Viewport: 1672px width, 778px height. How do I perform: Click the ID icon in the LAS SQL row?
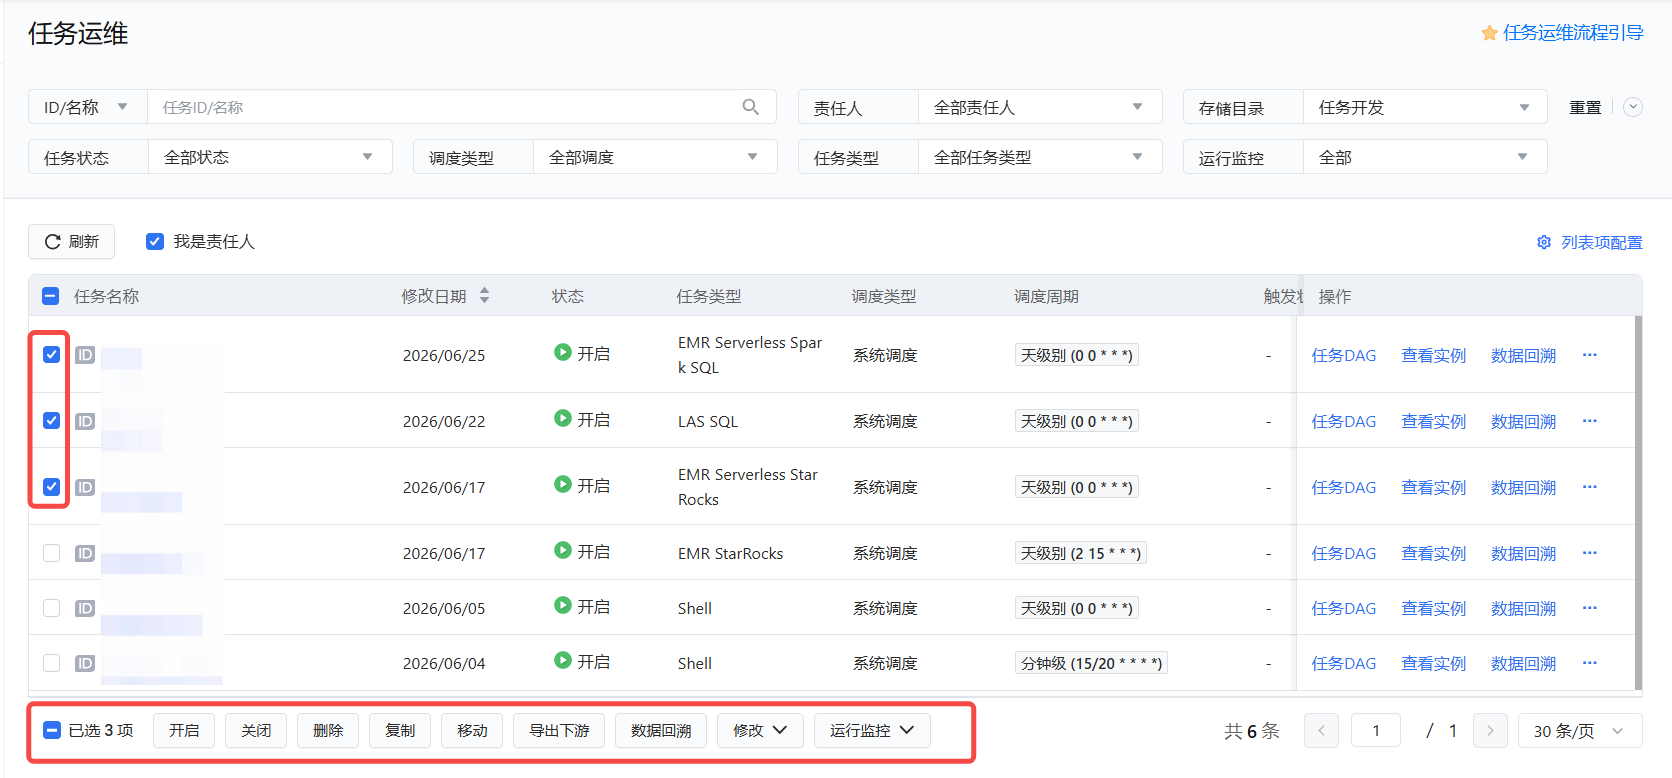pyautogui.click(x=85, y=421)
